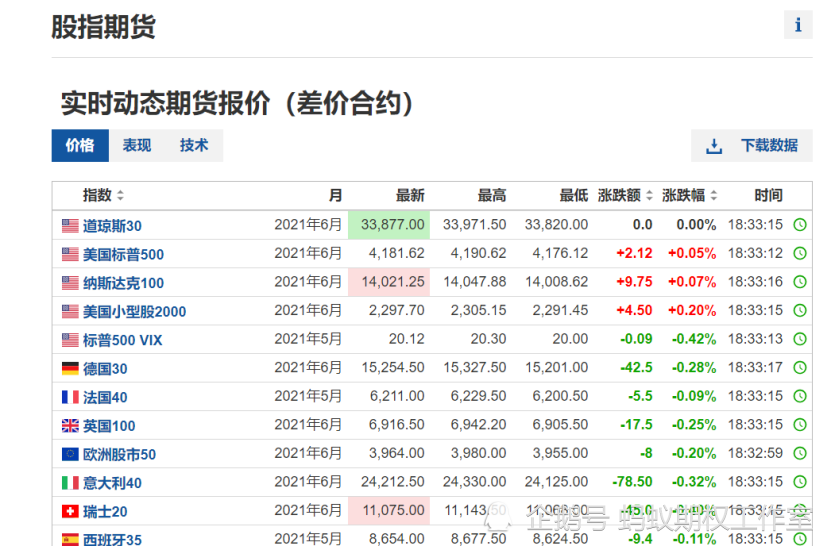Screen dimensions: 831x547
Task: Click the 下载数据 button
Action: [x=752, y=146]
